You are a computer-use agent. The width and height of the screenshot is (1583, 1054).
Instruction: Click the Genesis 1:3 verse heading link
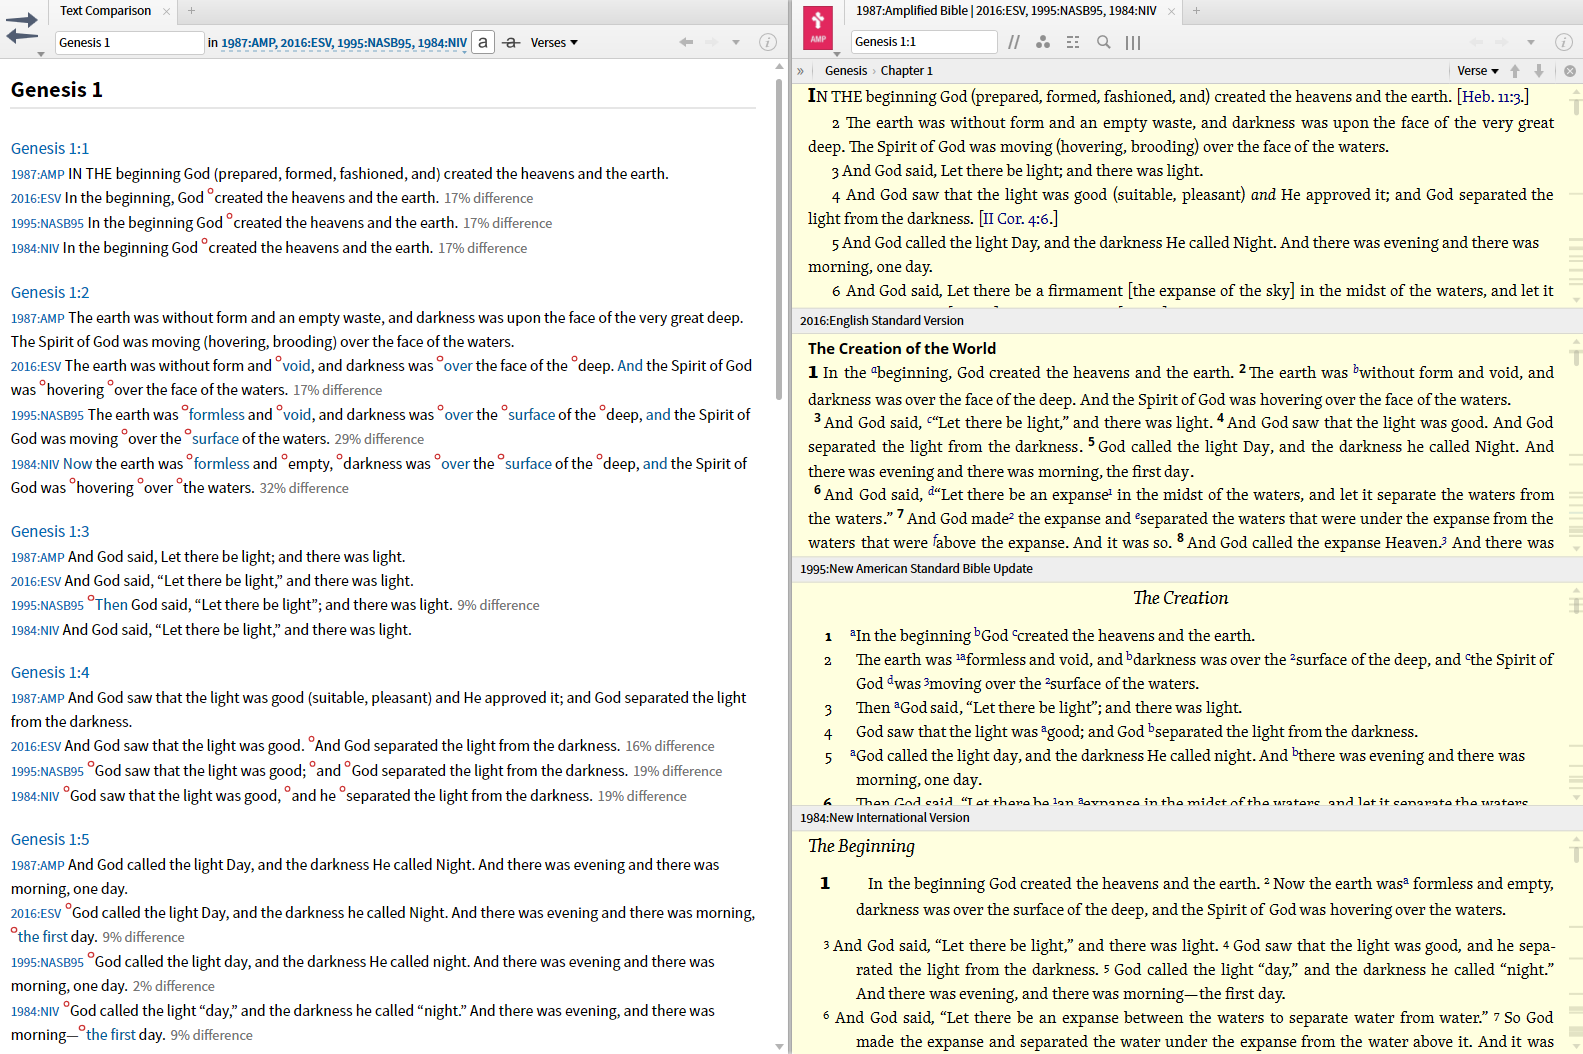(x=50, y=531)
